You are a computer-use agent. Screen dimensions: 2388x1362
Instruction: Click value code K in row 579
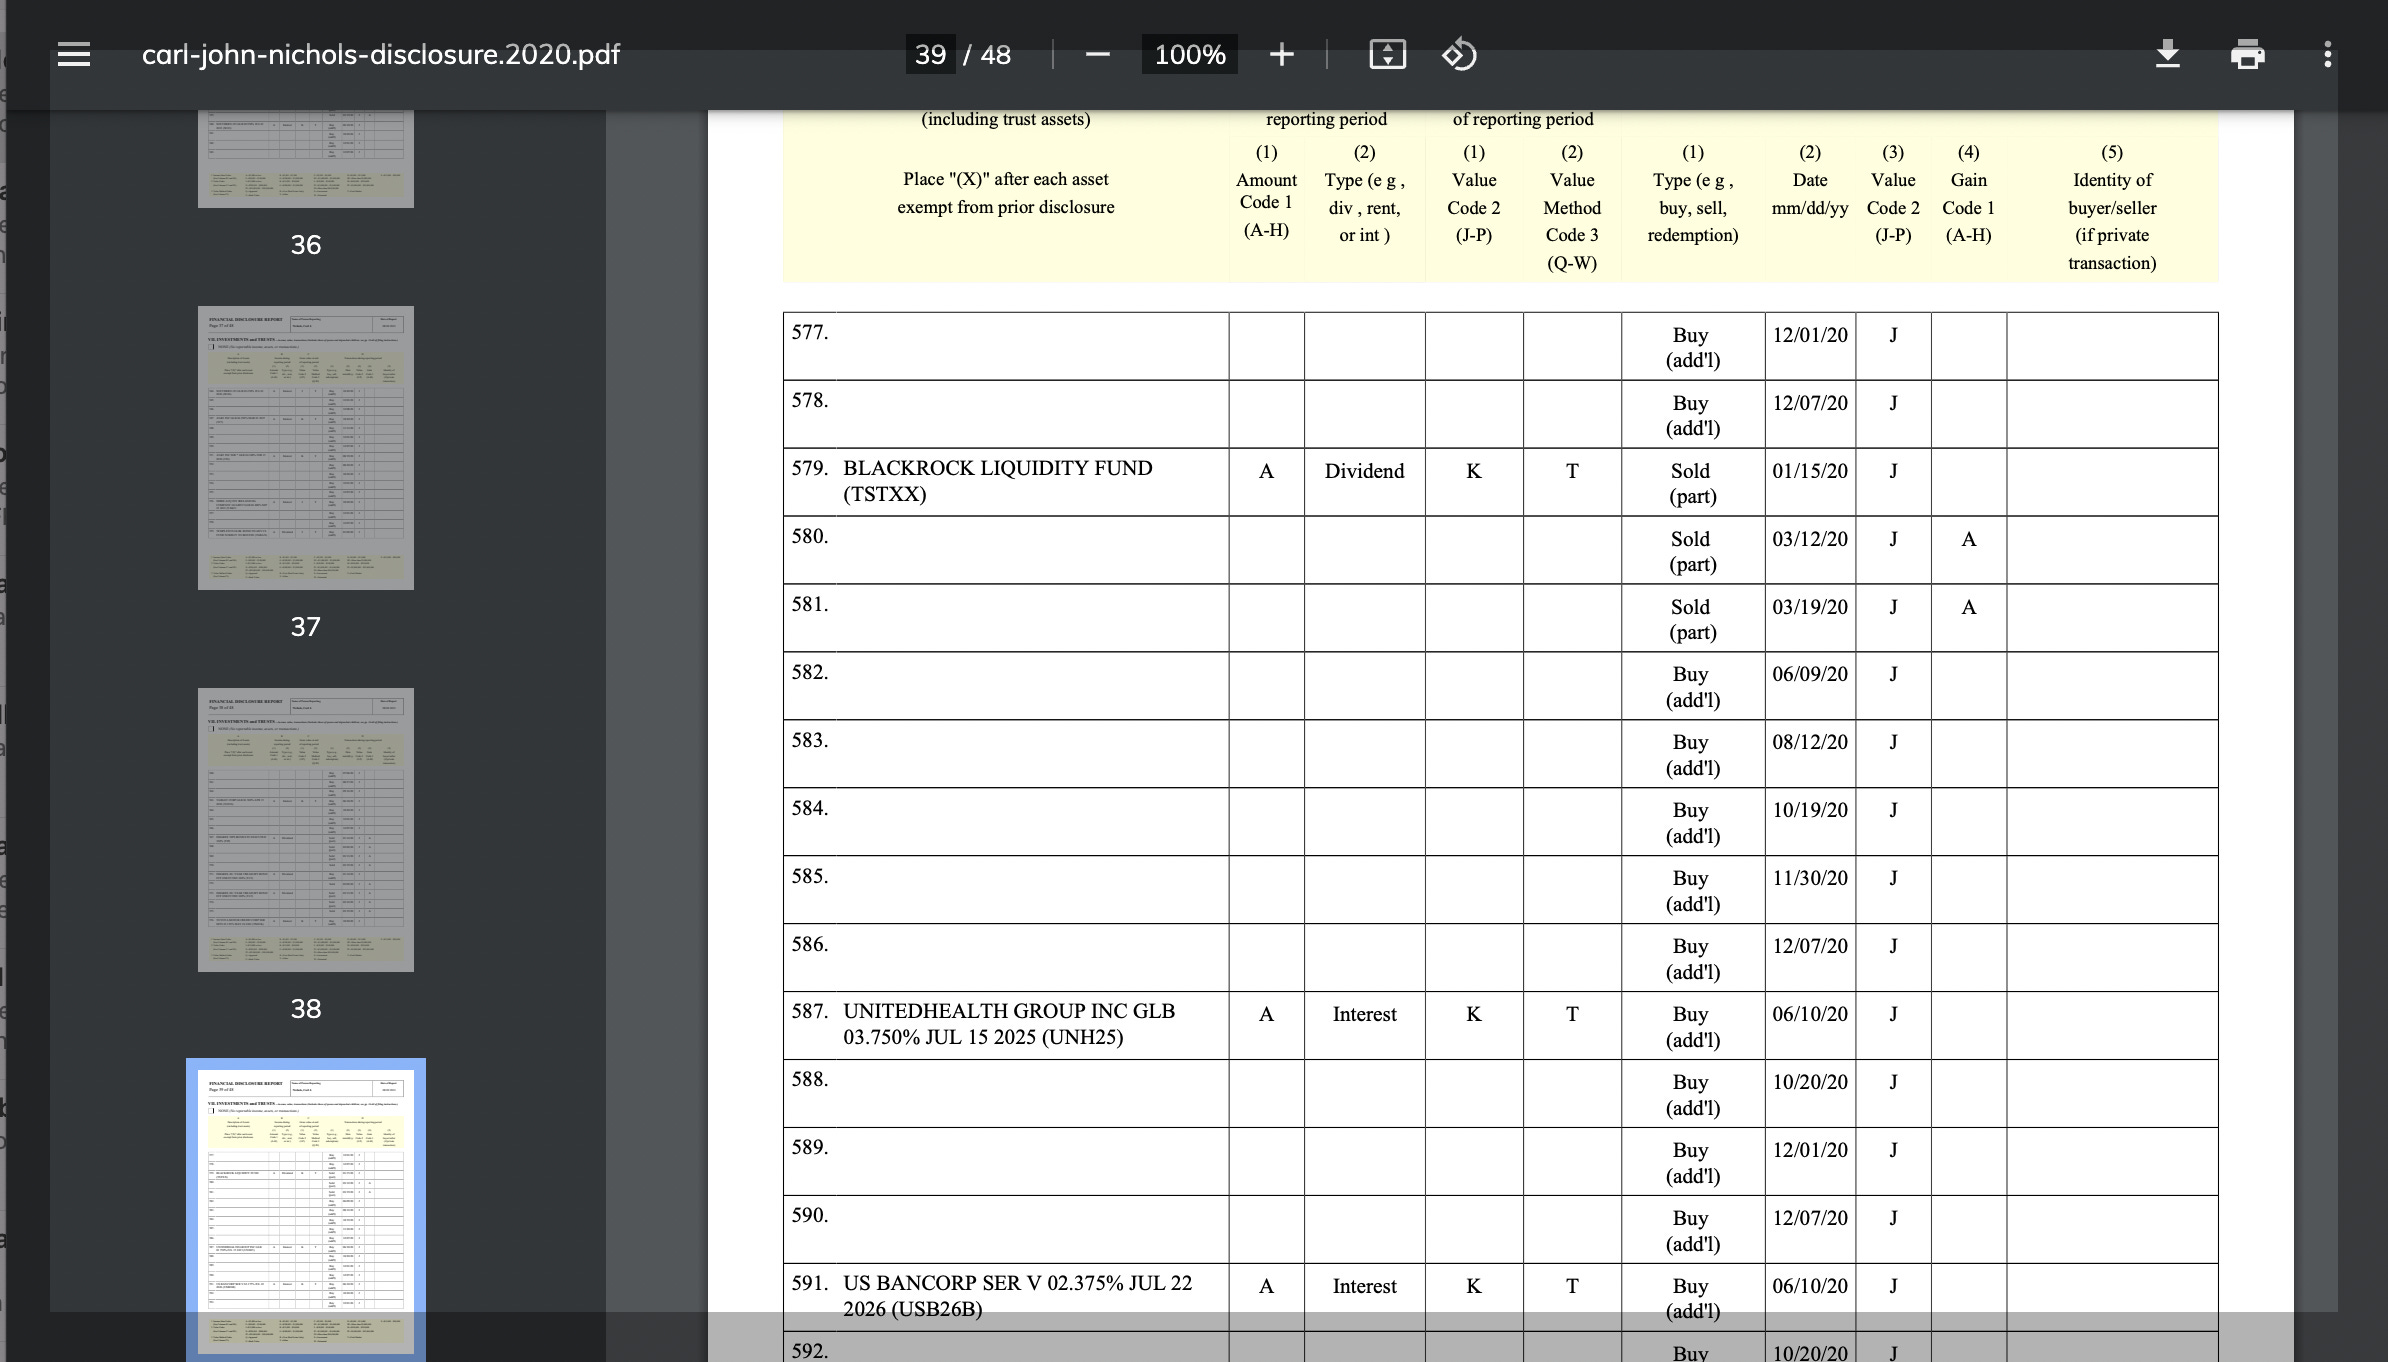click(1474, 471)
